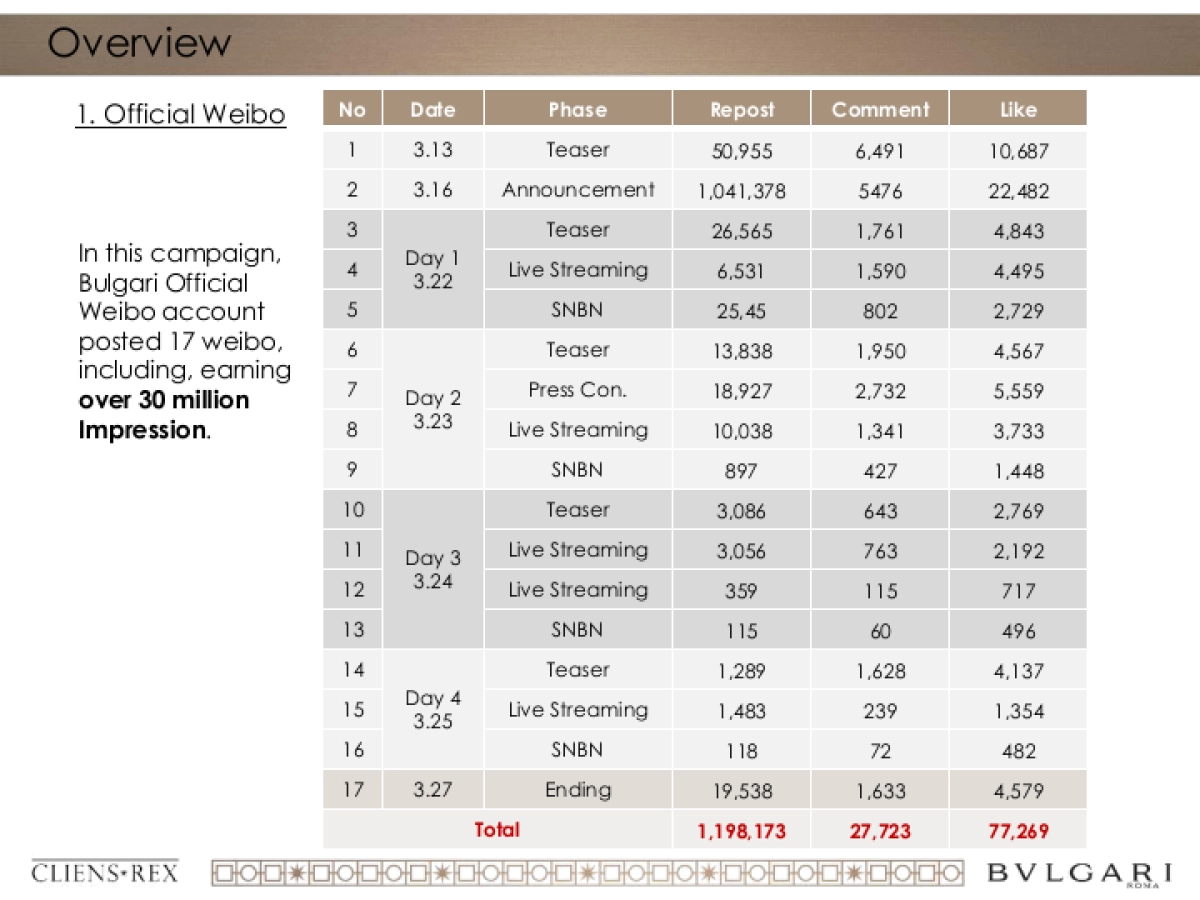This screenshot has height=900, width=1200.
Task: Select the bold 'over 30 million Impression' text
Action: pyautogui.click(x=164, y=415)
